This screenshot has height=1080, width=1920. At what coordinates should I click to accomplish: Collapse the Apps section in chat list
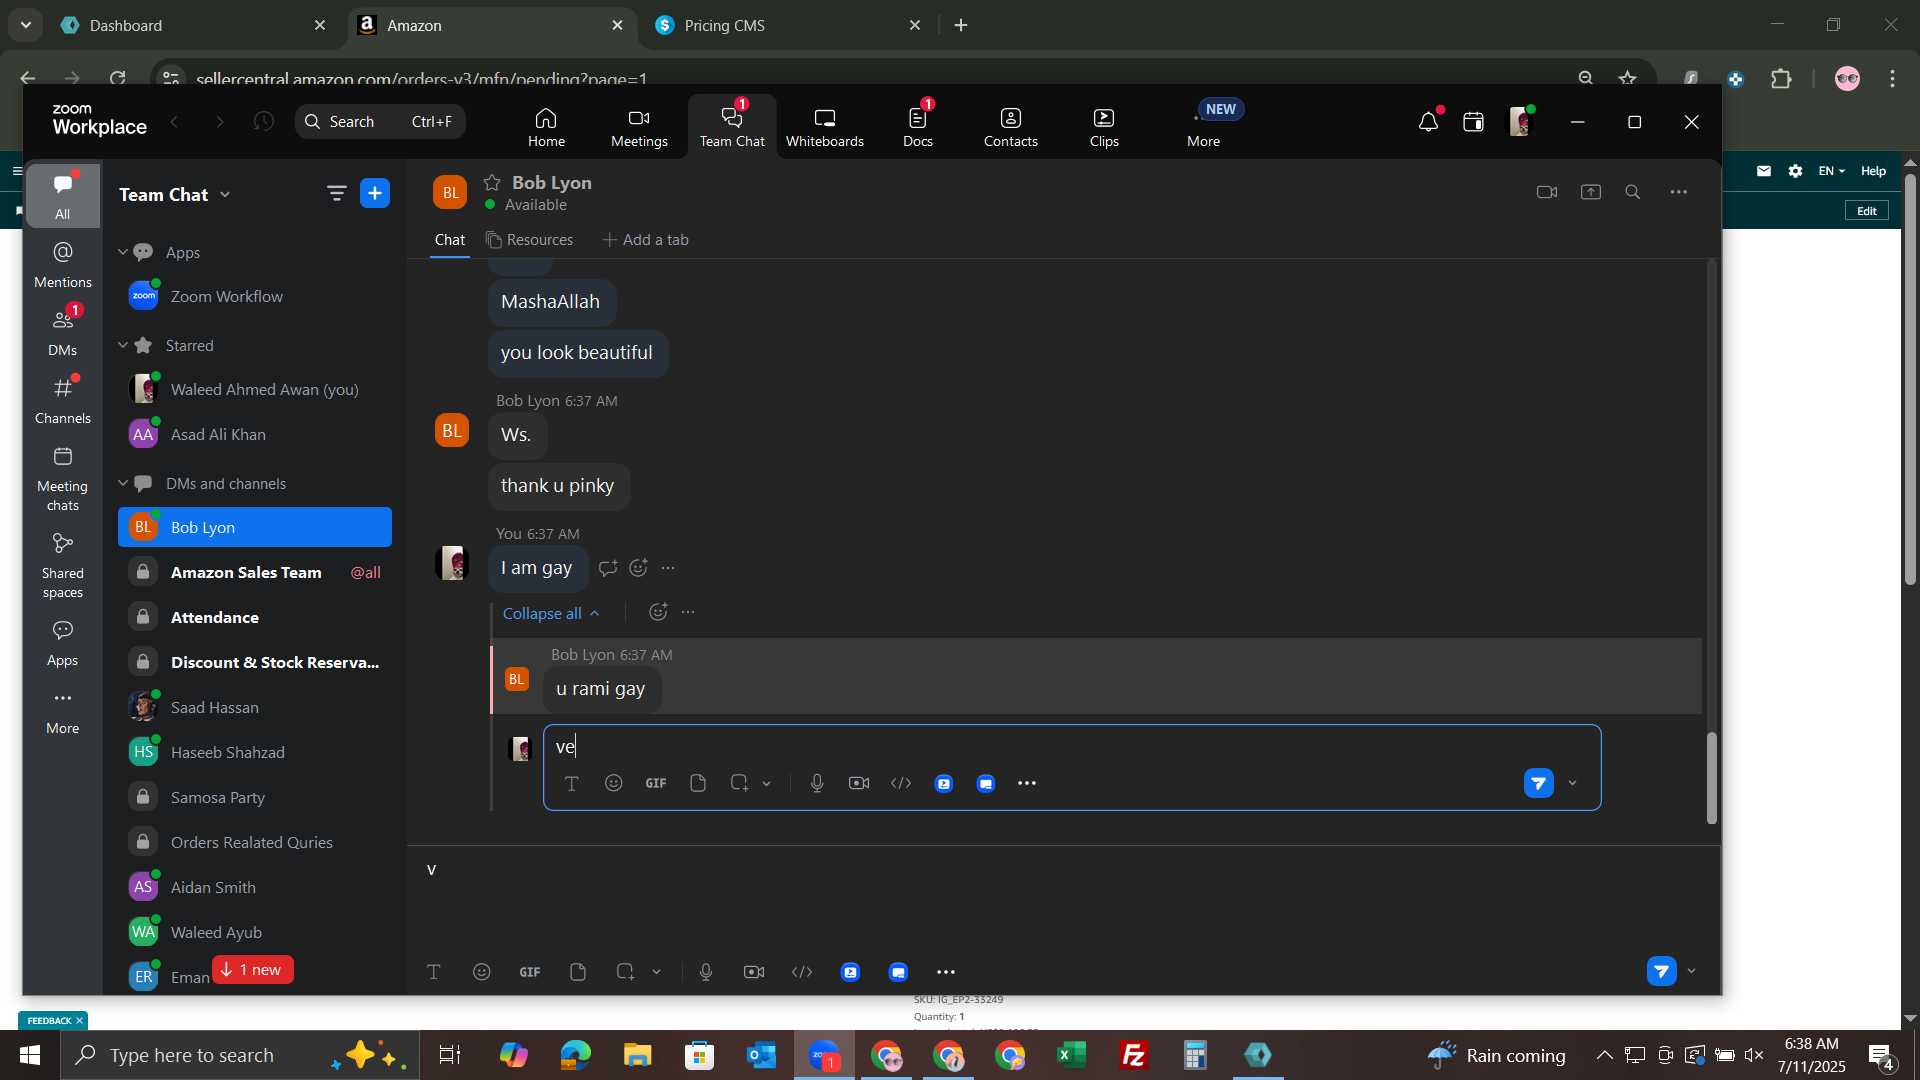[x=123, y=252]
